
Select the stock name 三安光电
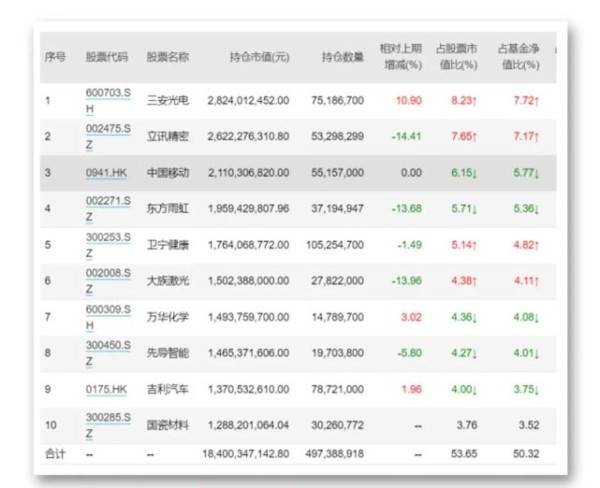(168, 101)
